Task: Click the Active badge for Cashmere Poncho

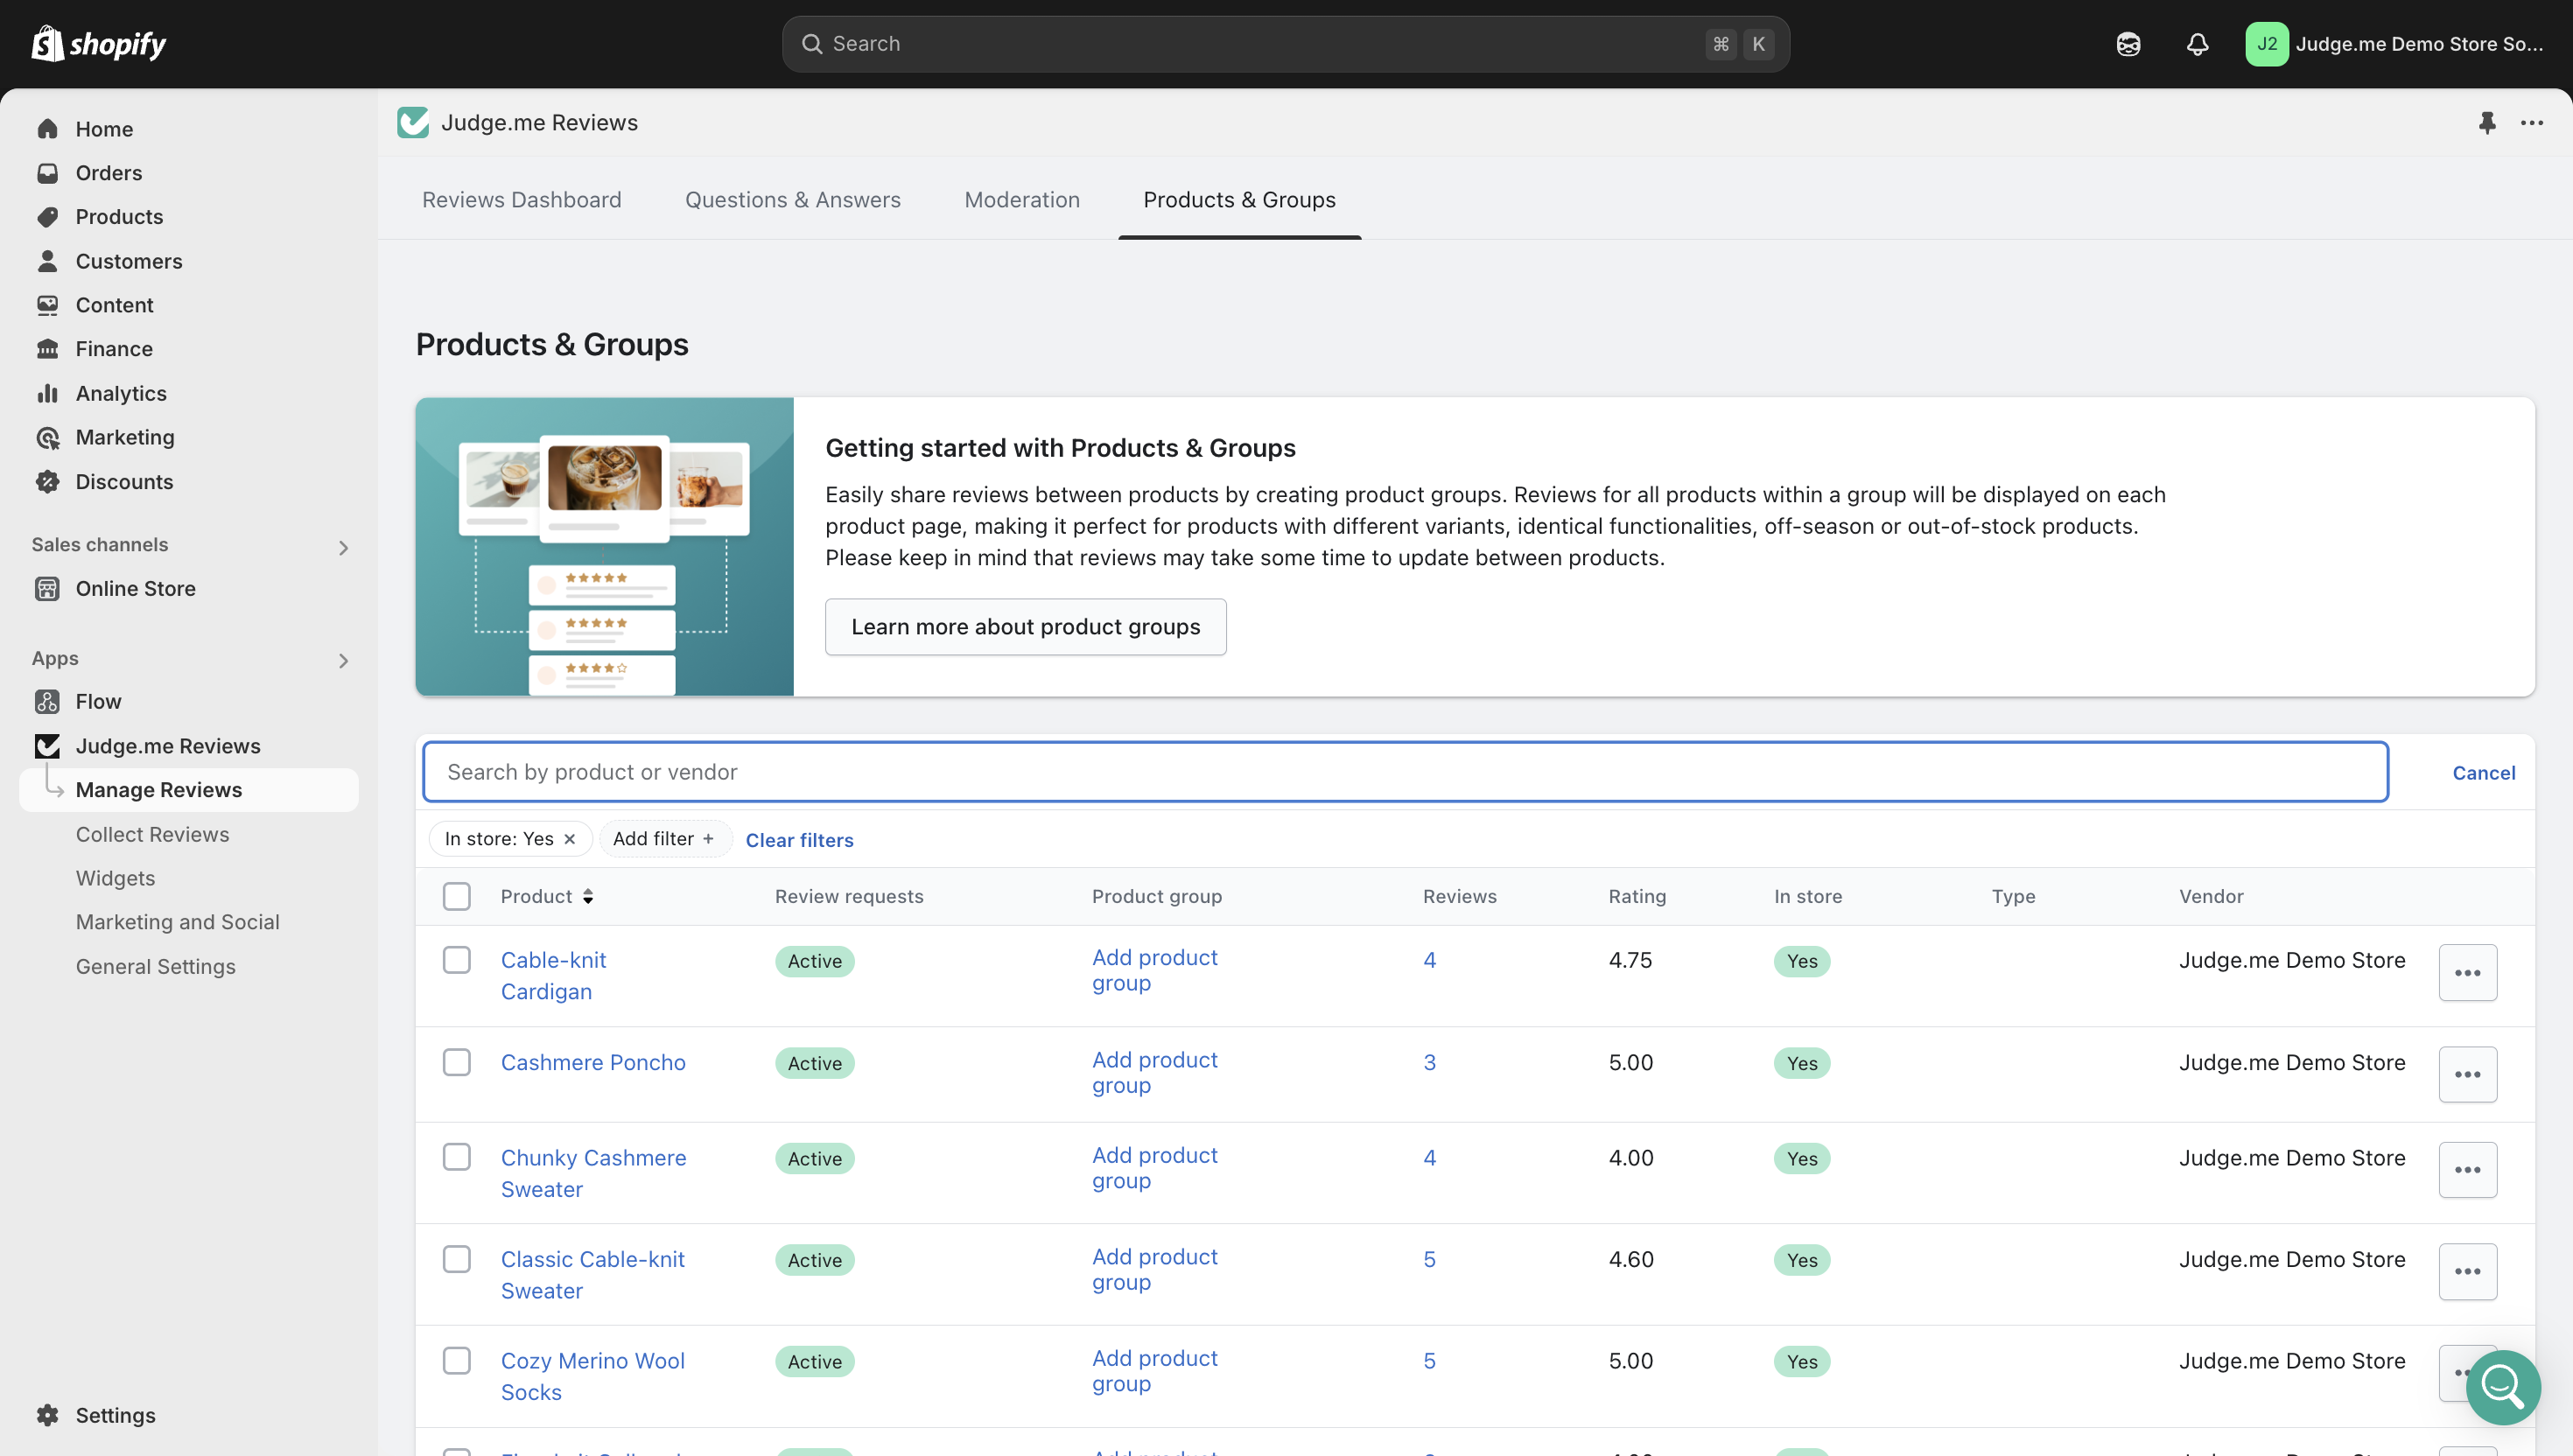Action: [x=814, y=1062]
